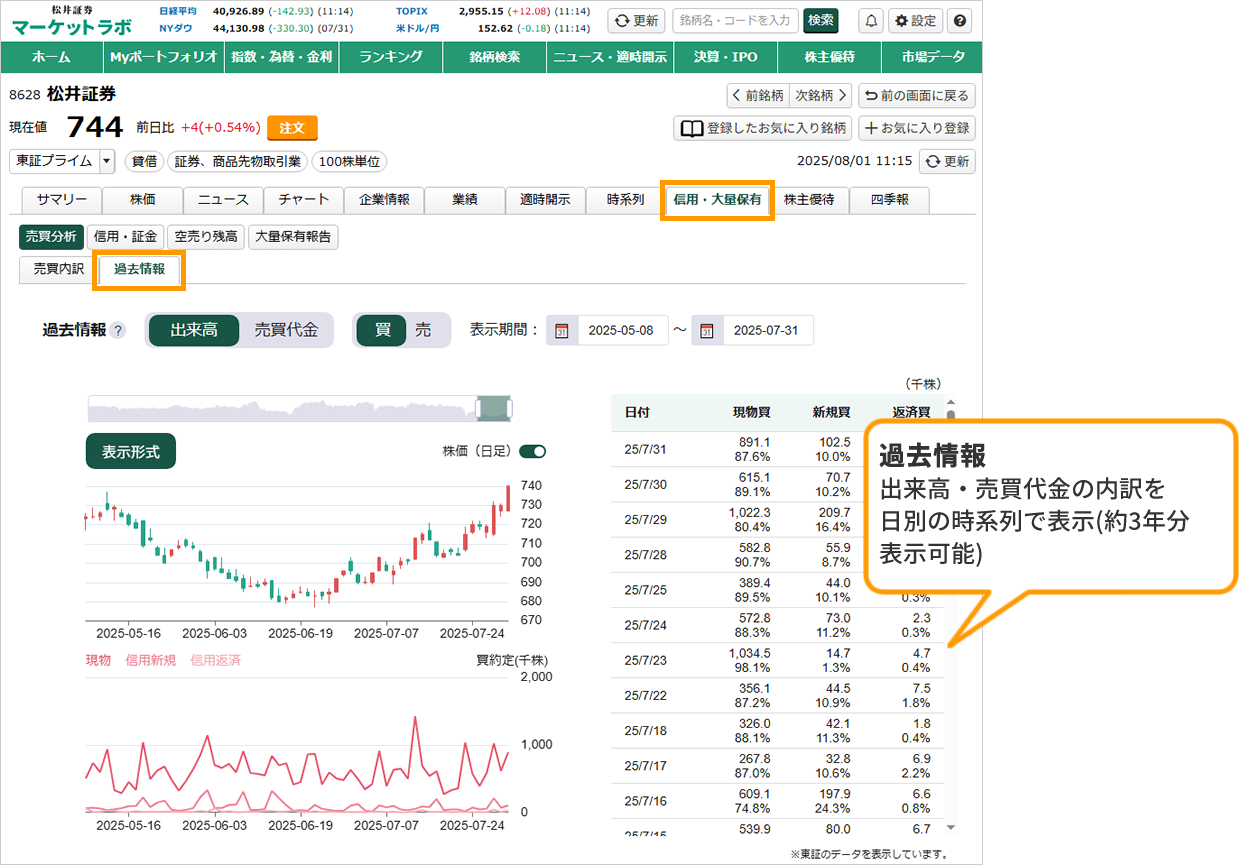Select 売 option

[424, 330]
